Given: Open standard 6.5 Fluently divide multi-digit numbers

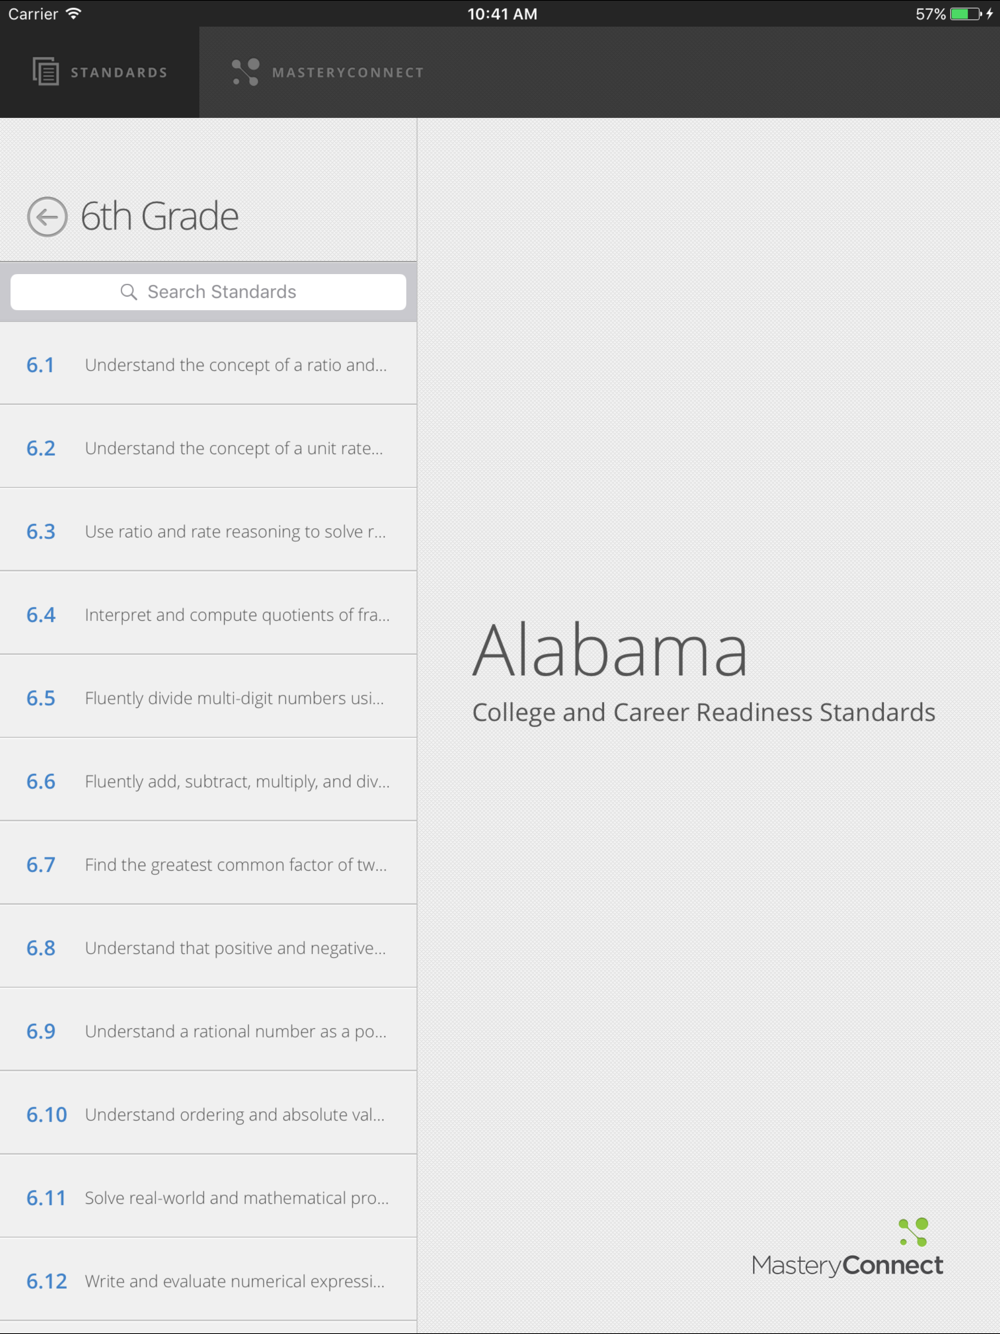Looking at the screenshot, I should click(208, 697).
